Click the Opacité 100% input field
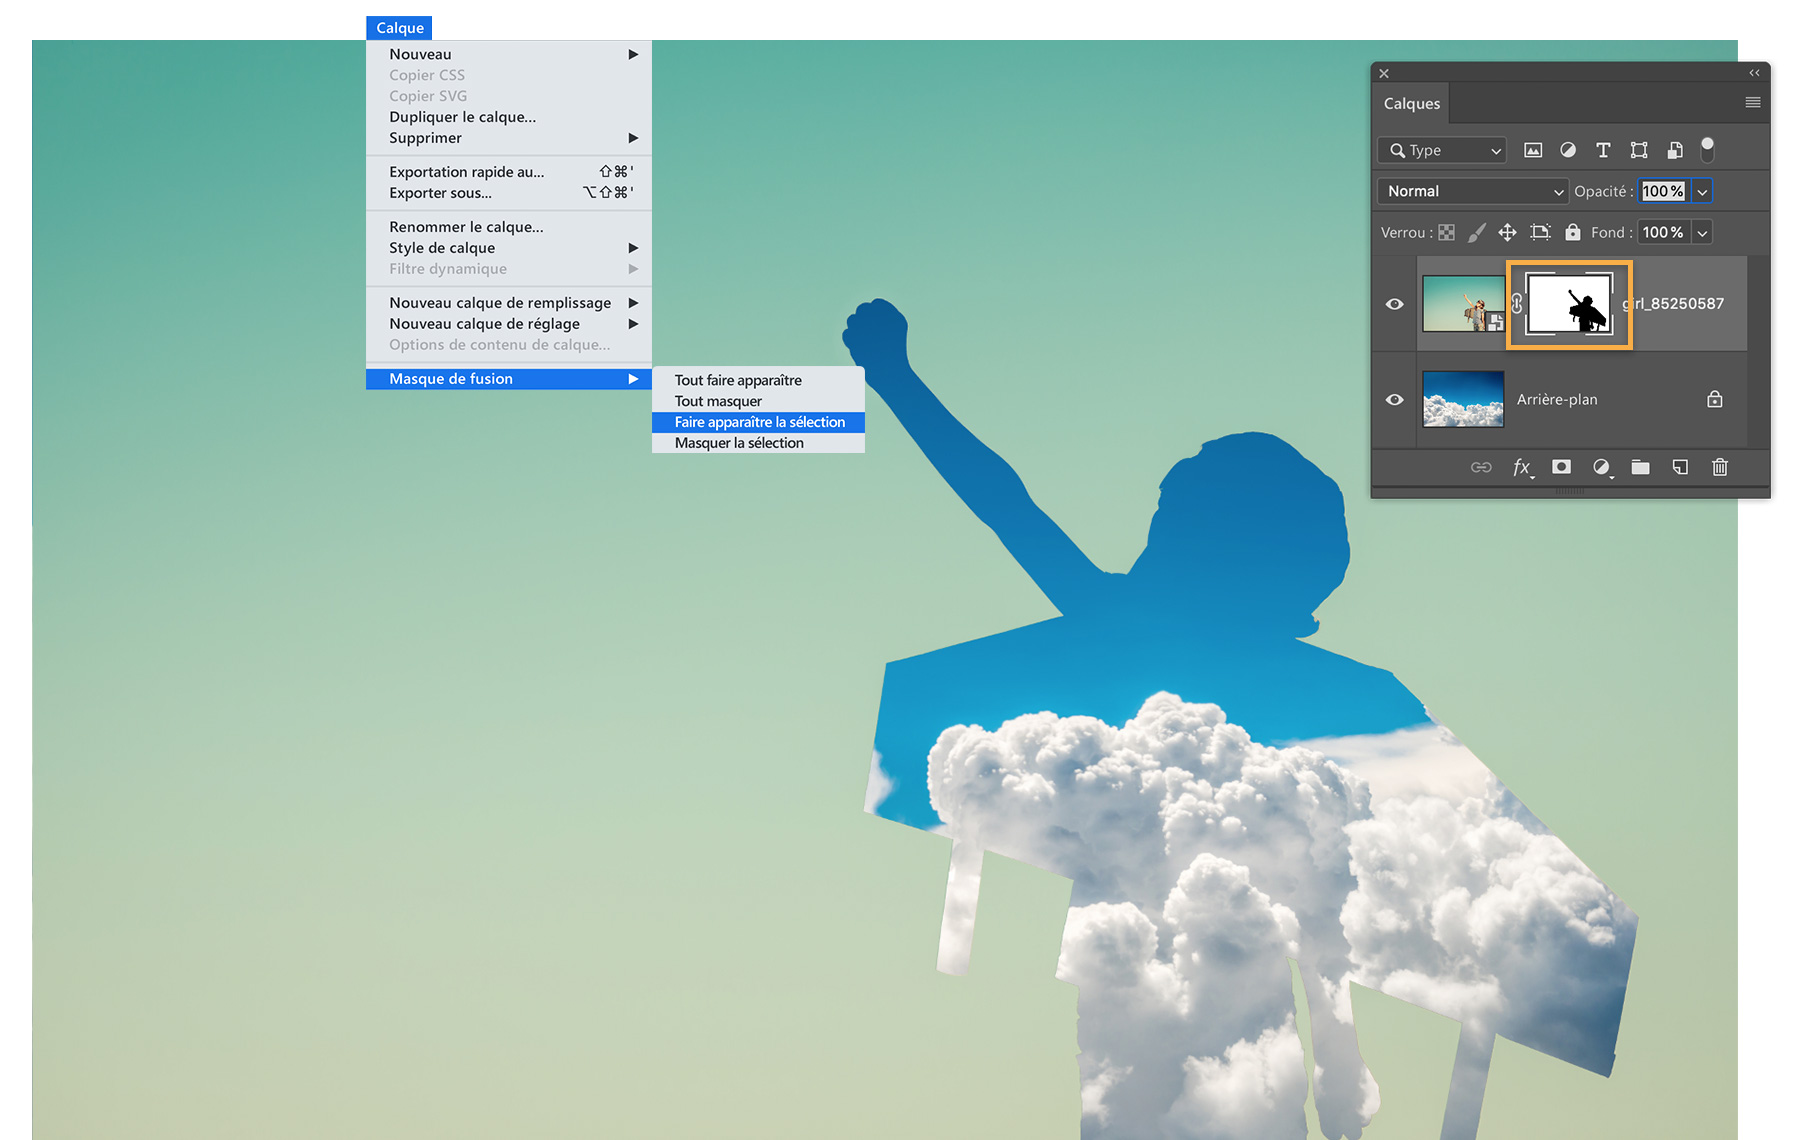Screen dimensions: 1800x1140 pyautogui.click(x=1663, y=191)
